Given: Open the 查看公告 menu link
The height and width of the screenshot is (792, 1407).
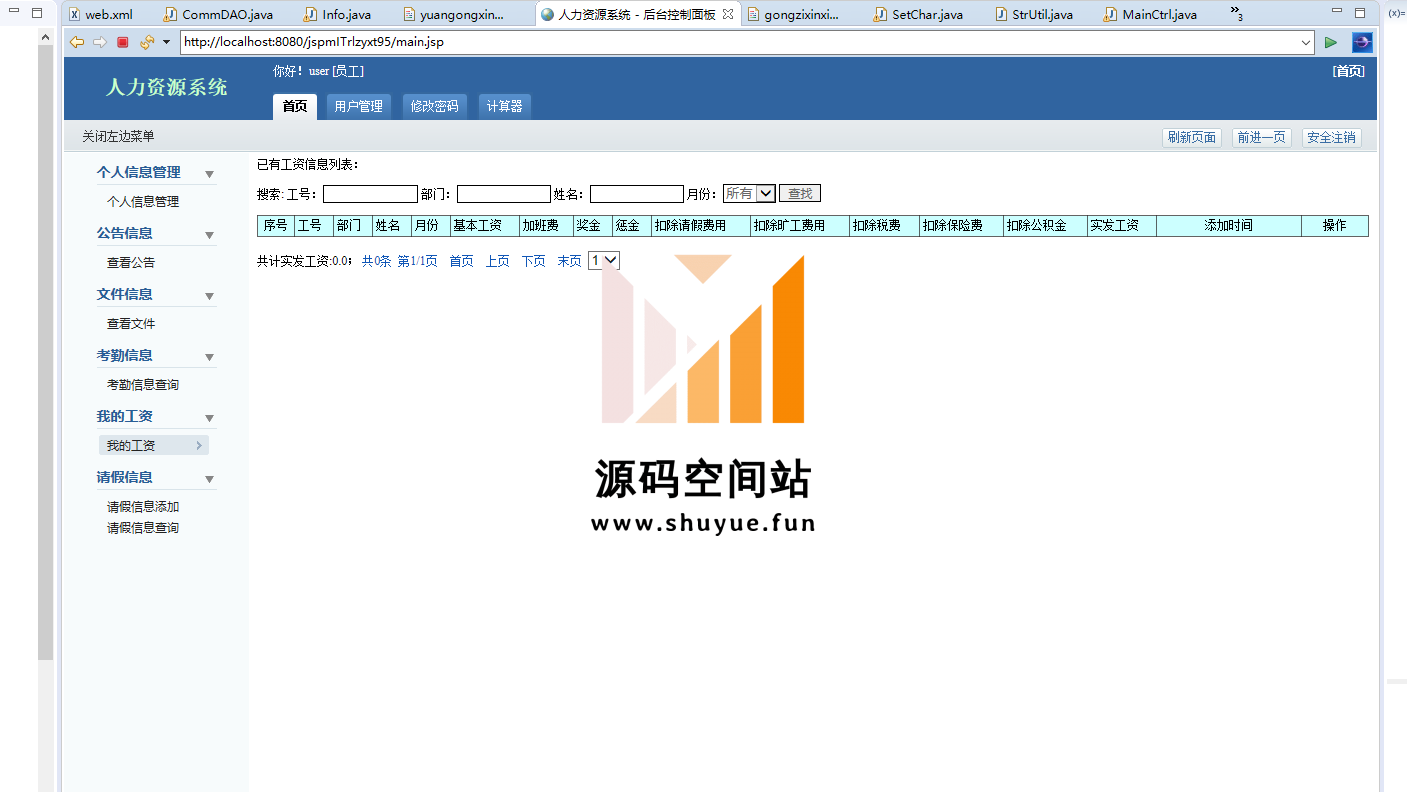Looking at the screenshot, I should 131,262.
